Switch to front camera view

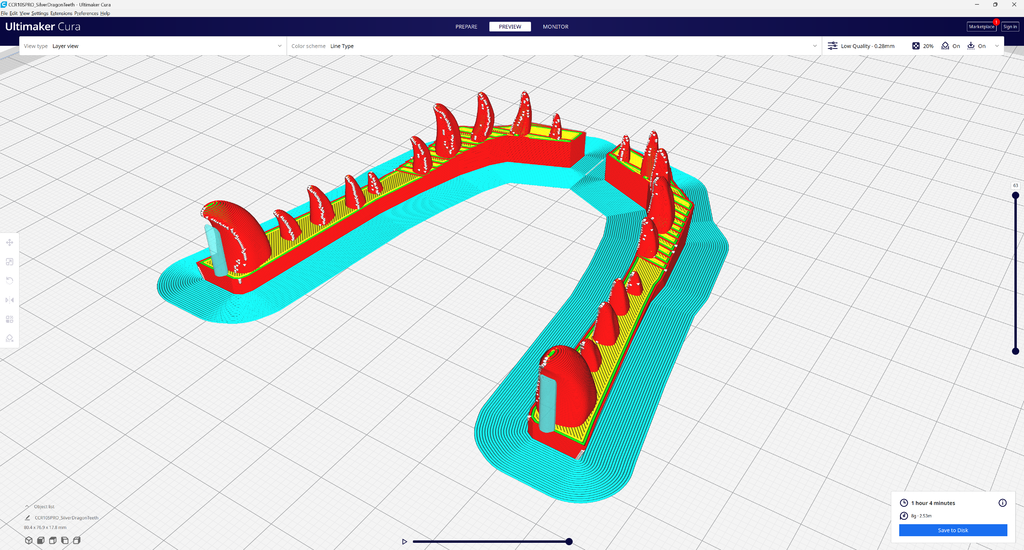click(x=40, y=540)
